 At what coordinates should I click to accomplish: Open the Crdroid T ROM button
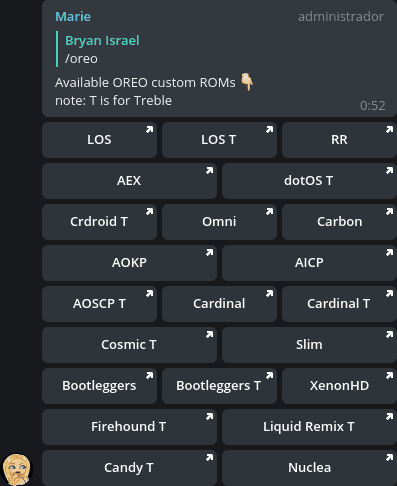pyautogui.click(x=99, y=222)
